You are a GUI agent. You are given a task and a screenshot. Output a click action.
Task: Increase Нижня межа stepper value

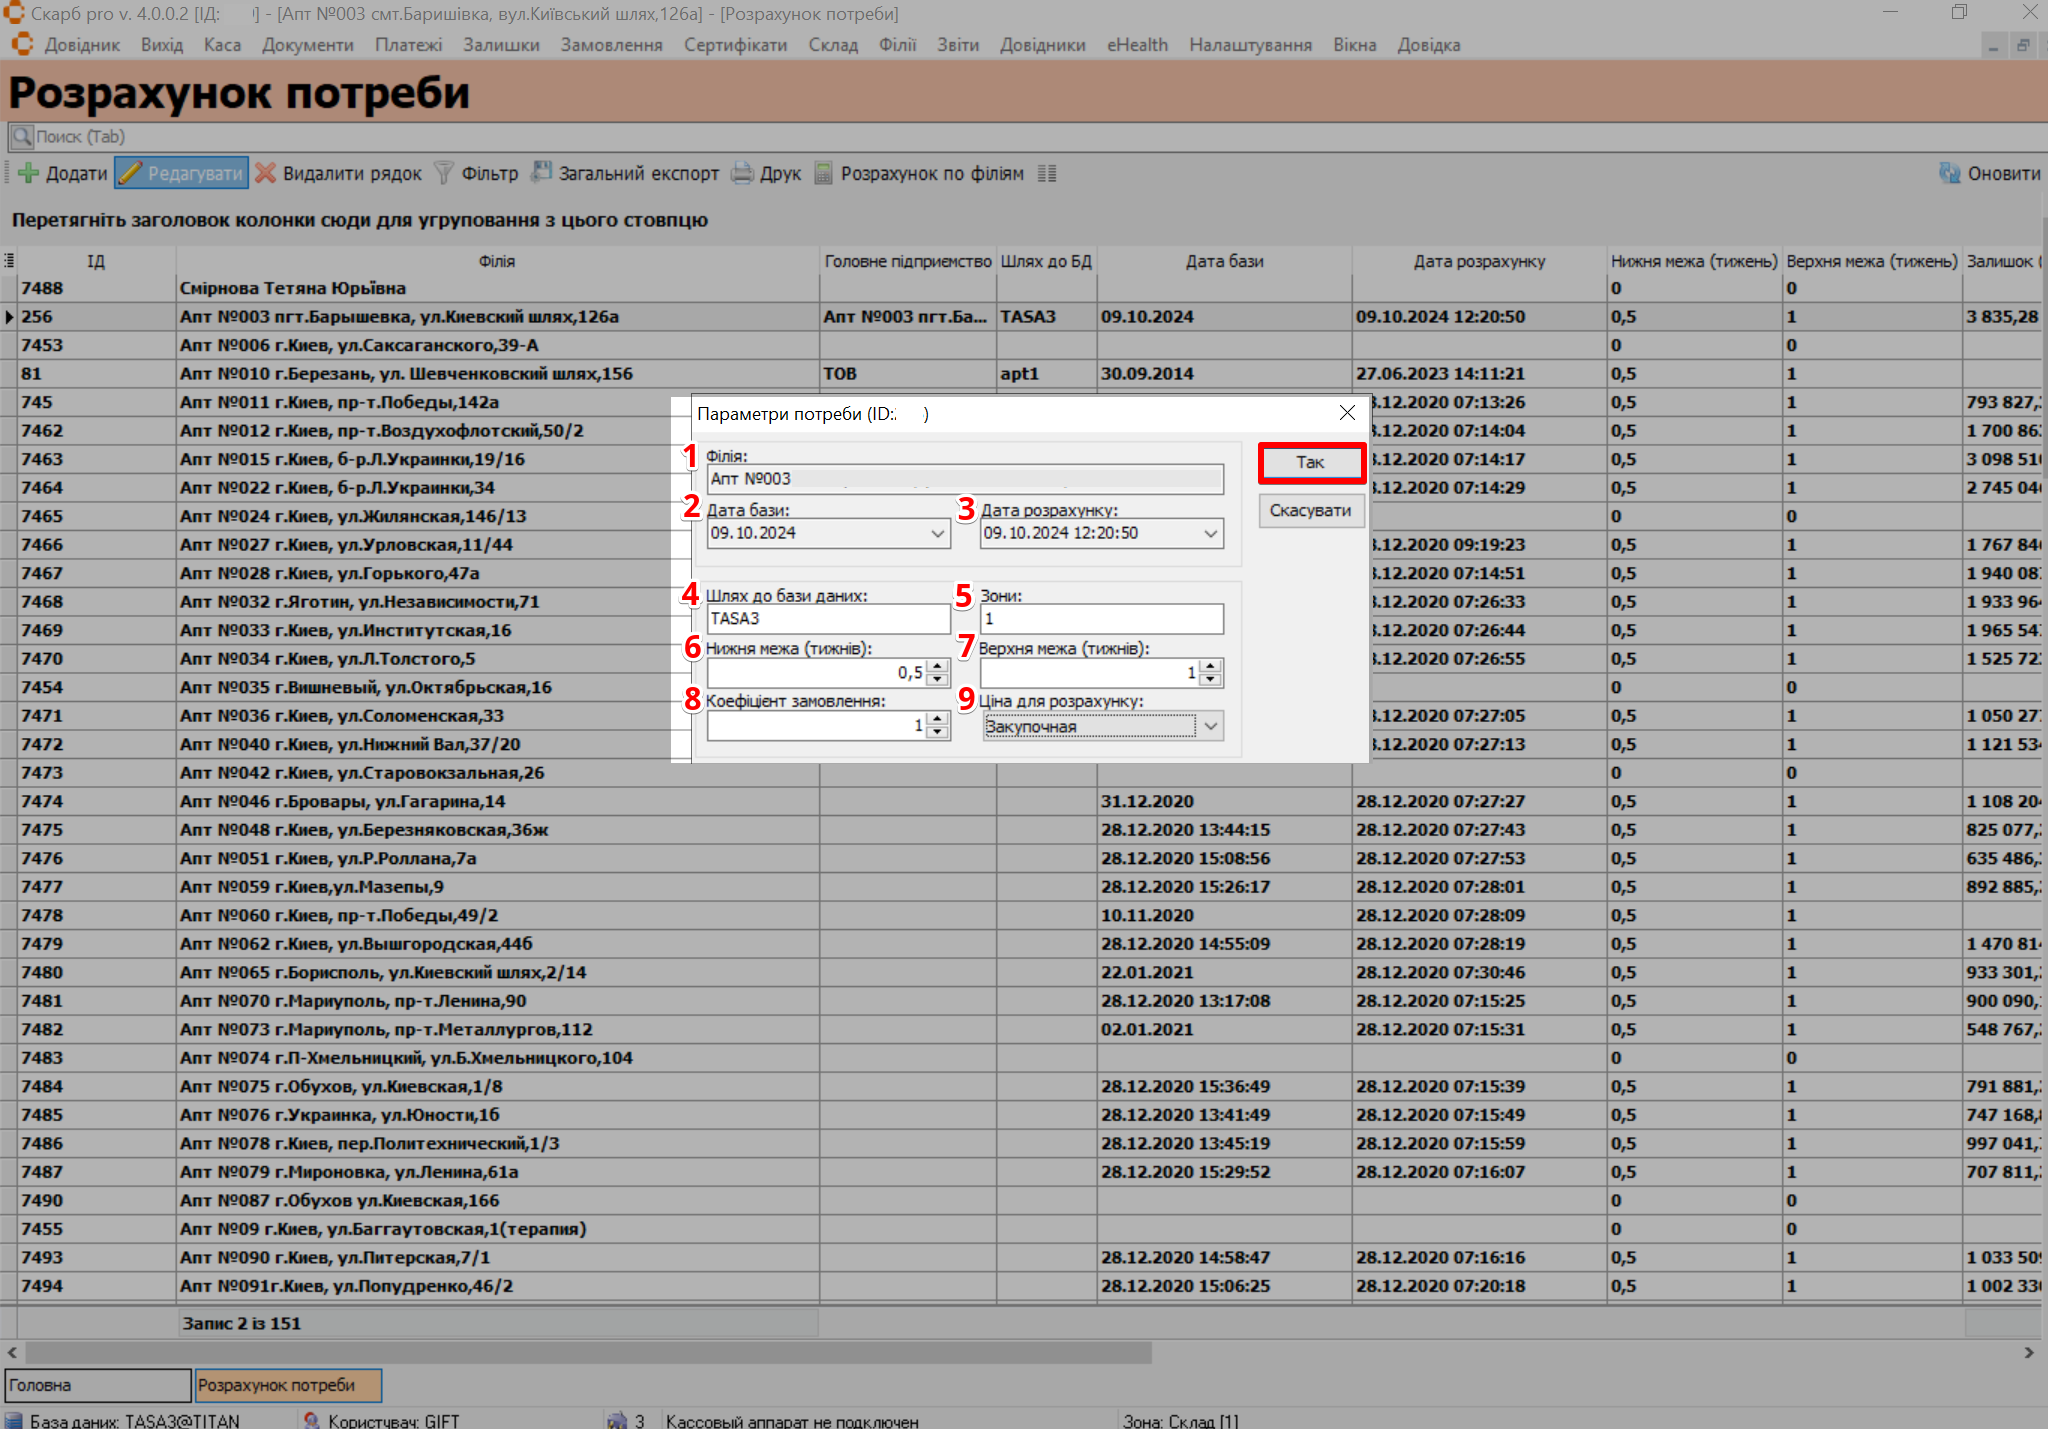[x=937, y=666]
